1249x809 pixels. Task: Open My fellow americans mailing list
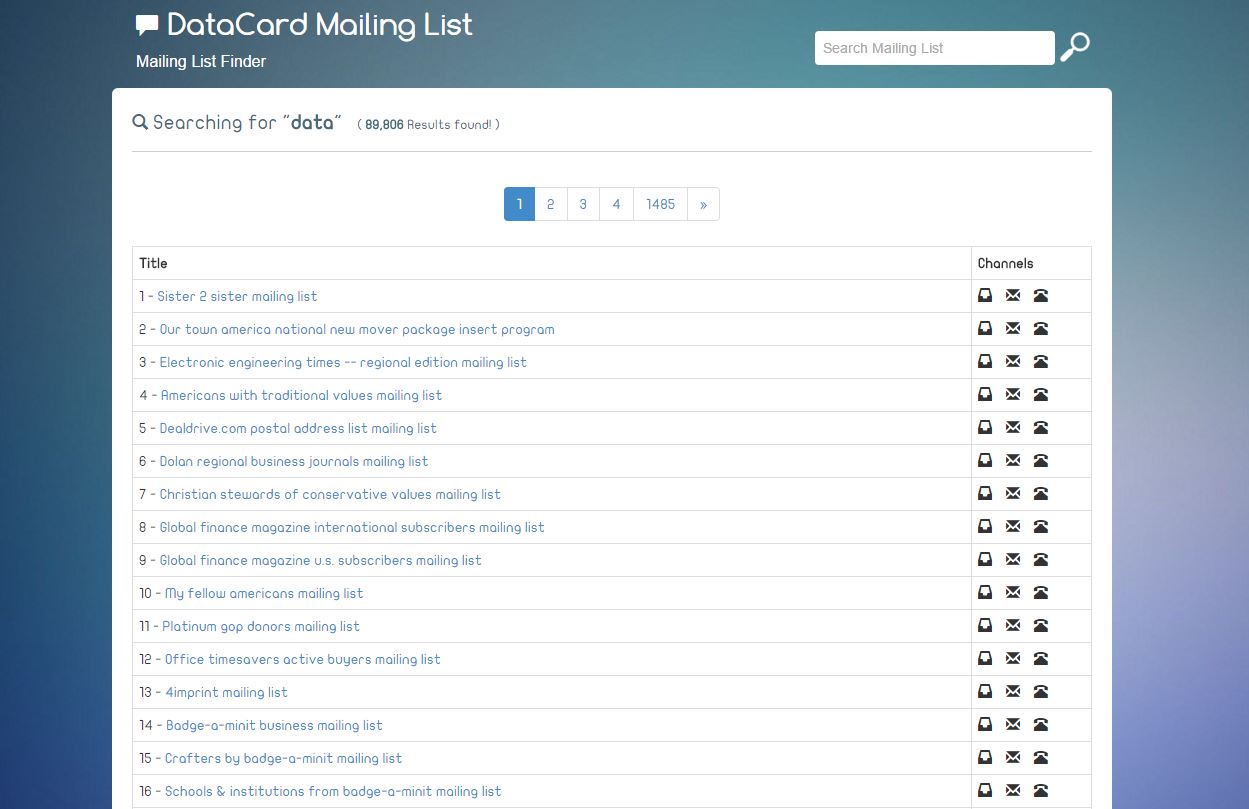click(264, 593)
